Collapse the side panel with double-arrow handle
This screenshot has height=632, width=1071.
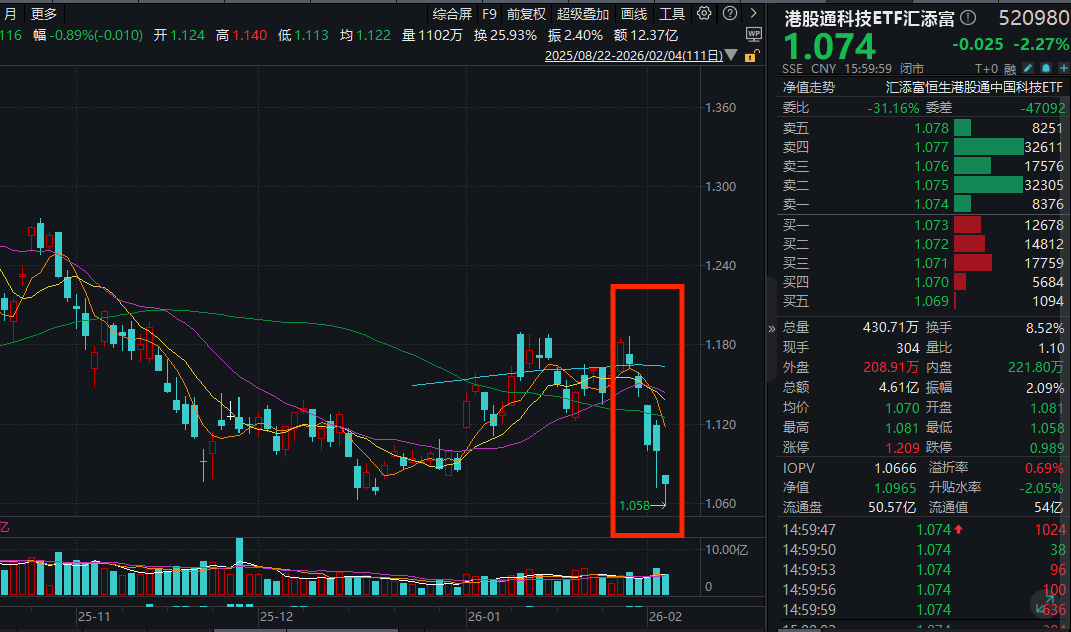tap(771, 328)
